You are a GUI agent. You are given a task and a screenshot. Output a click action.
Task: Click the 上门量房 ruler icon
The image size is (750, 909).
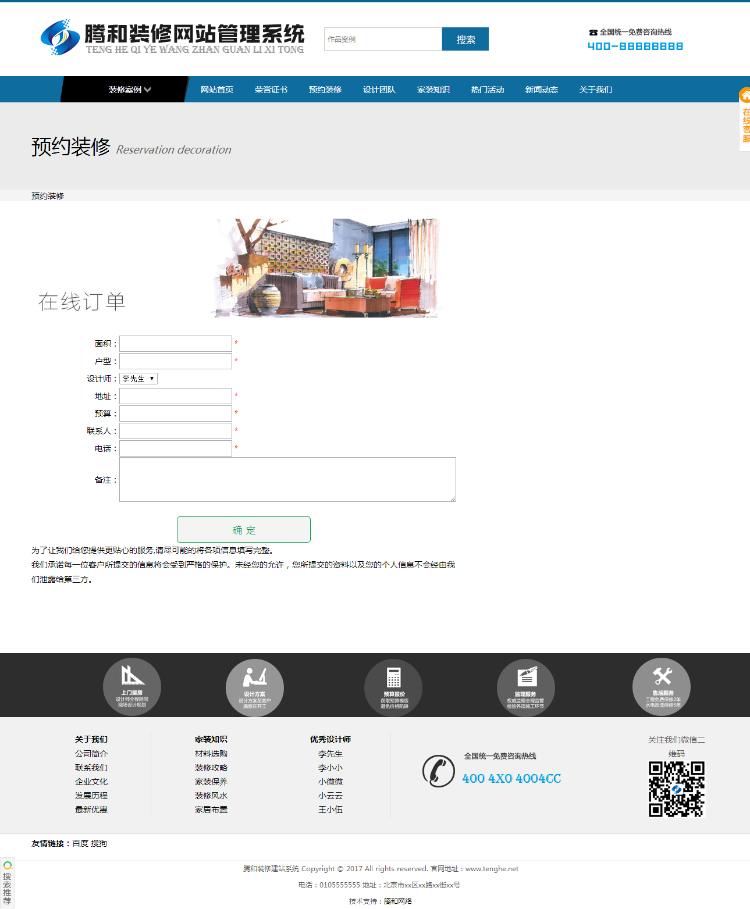coord(132,676)
